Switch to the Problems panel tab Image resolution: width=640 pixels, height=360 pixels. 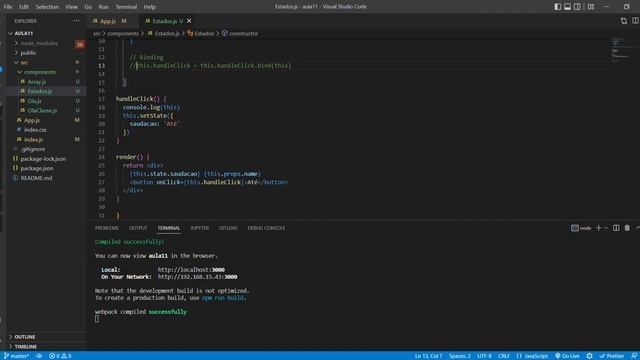tap(107, 228)
